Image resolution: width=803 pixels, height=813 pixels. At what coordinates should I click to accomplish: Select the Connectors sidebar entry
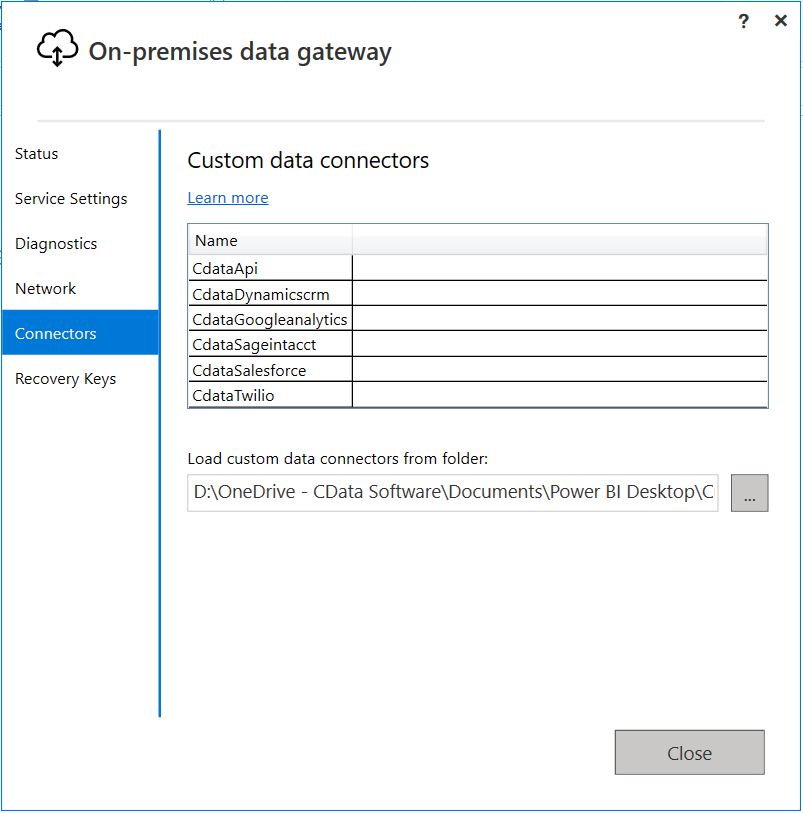pyautogui.click(x=55, y=333)
